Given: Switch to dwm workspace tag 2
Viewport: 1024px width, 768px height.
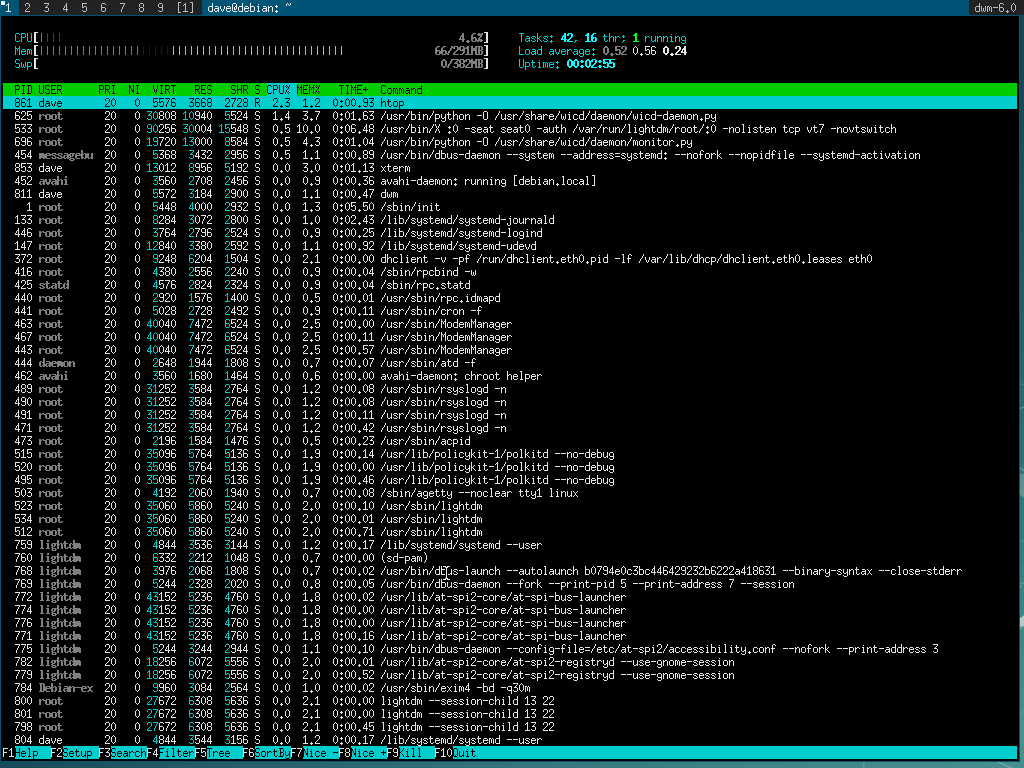Looking at the screenshot, I should point(26,8).
